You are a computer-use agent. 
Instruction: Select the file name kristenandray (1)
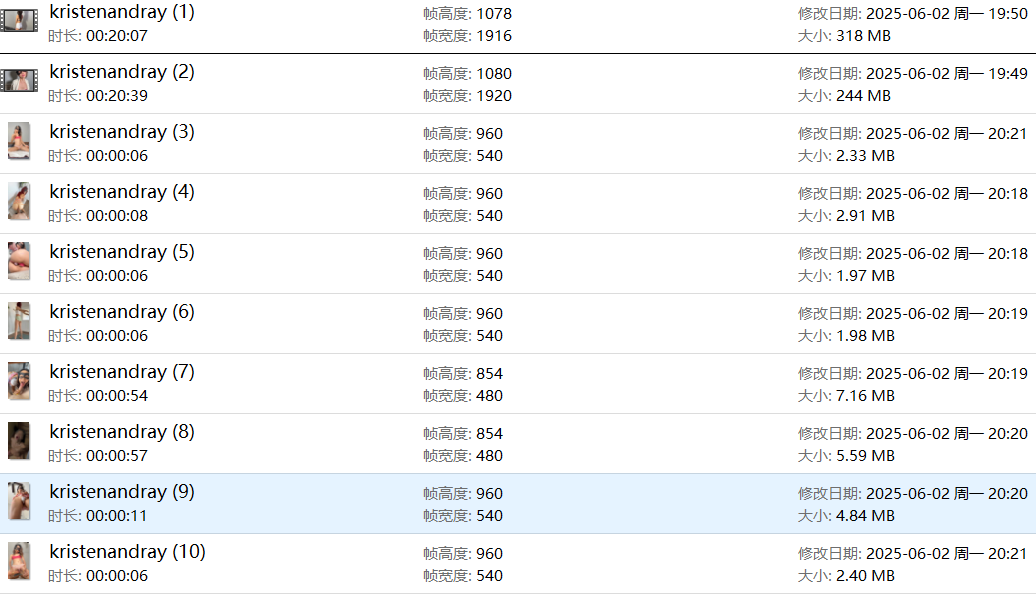point(122,12)
